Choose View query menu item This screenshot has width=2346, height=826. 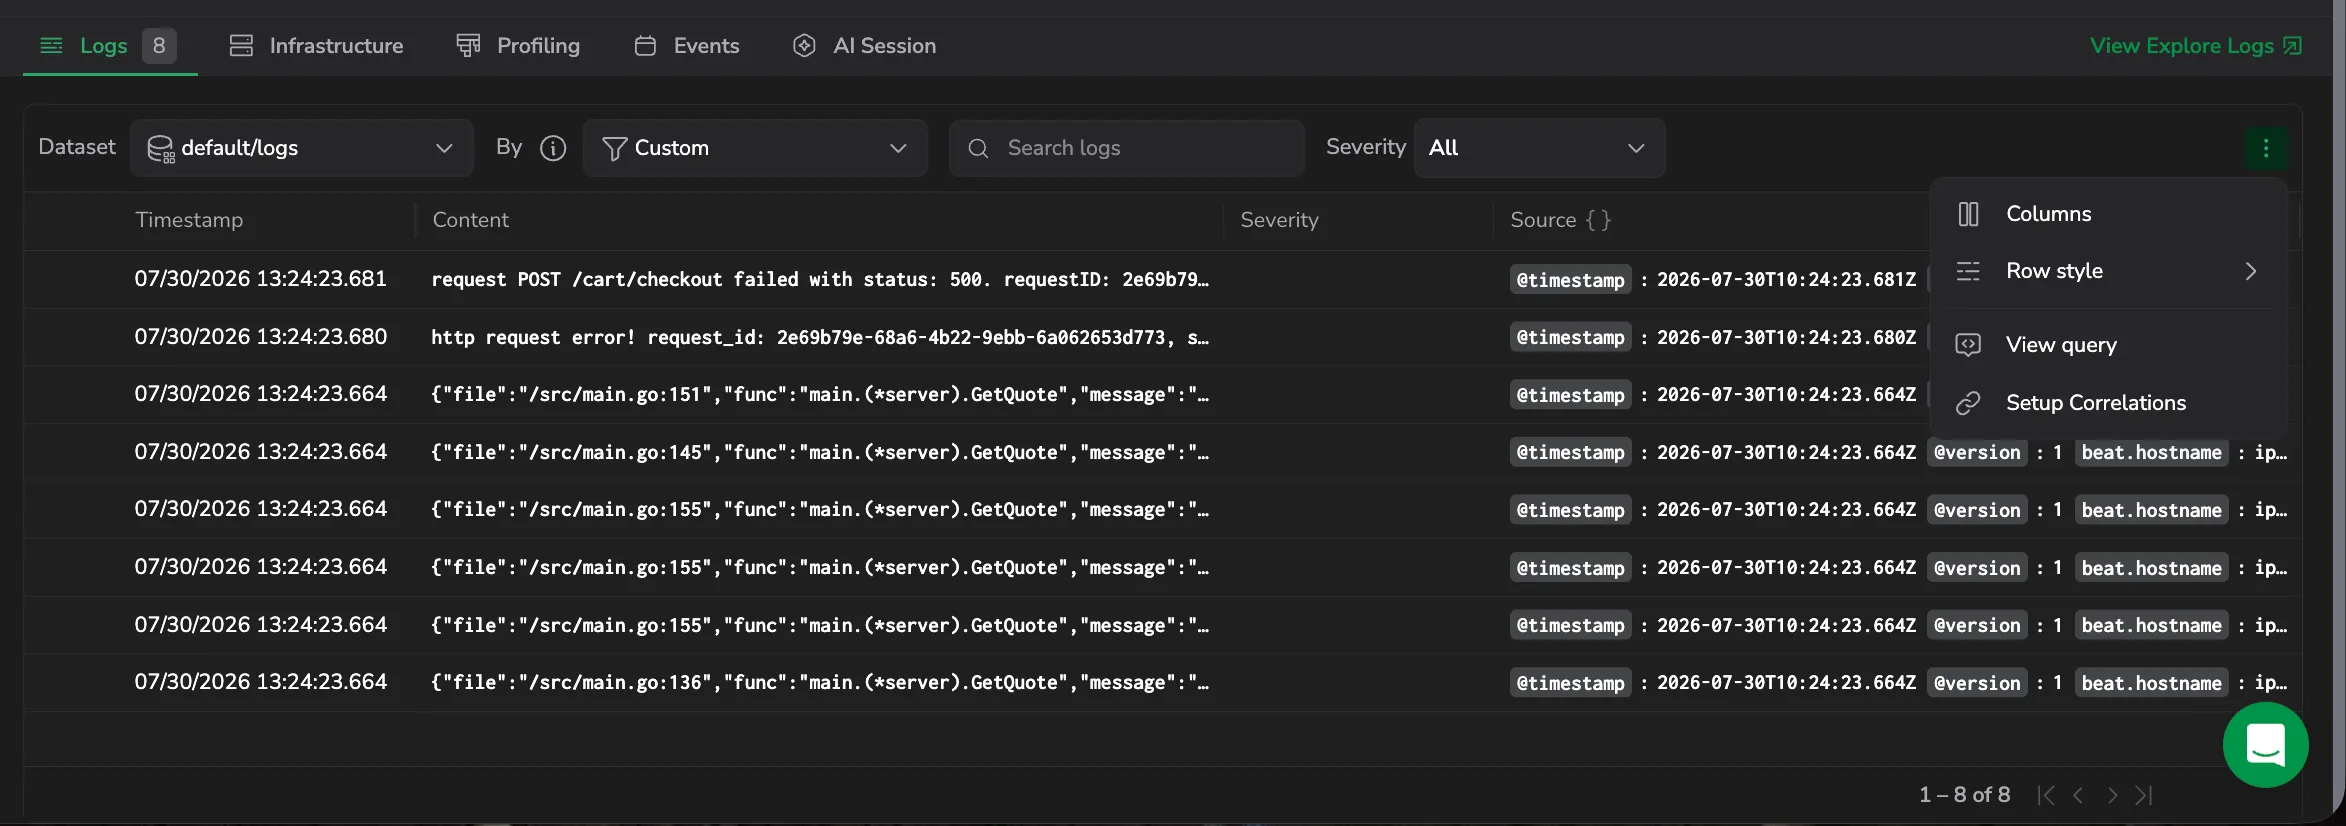[x=2108, y=345]
